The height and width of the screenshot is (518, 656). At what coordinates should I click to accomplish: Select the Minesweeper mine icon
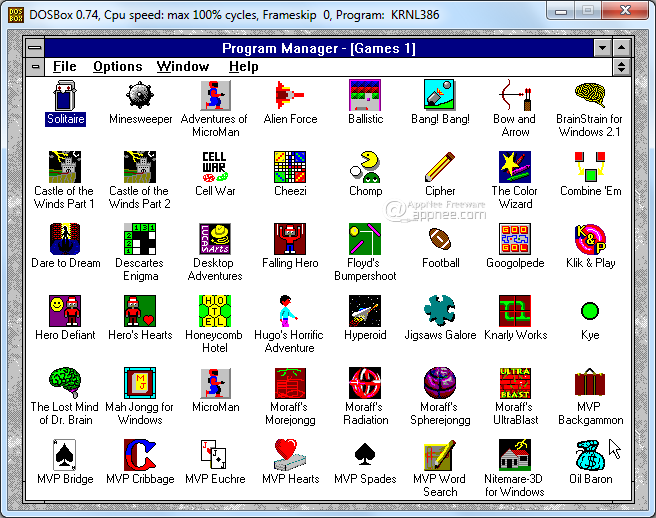pos(140,95)
